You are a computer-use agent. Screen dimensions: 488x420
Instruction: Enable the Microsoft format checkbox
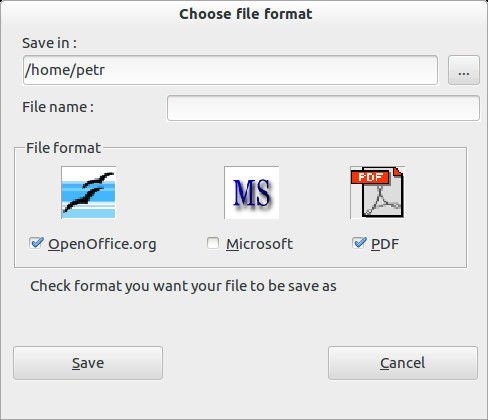(213, 243)
